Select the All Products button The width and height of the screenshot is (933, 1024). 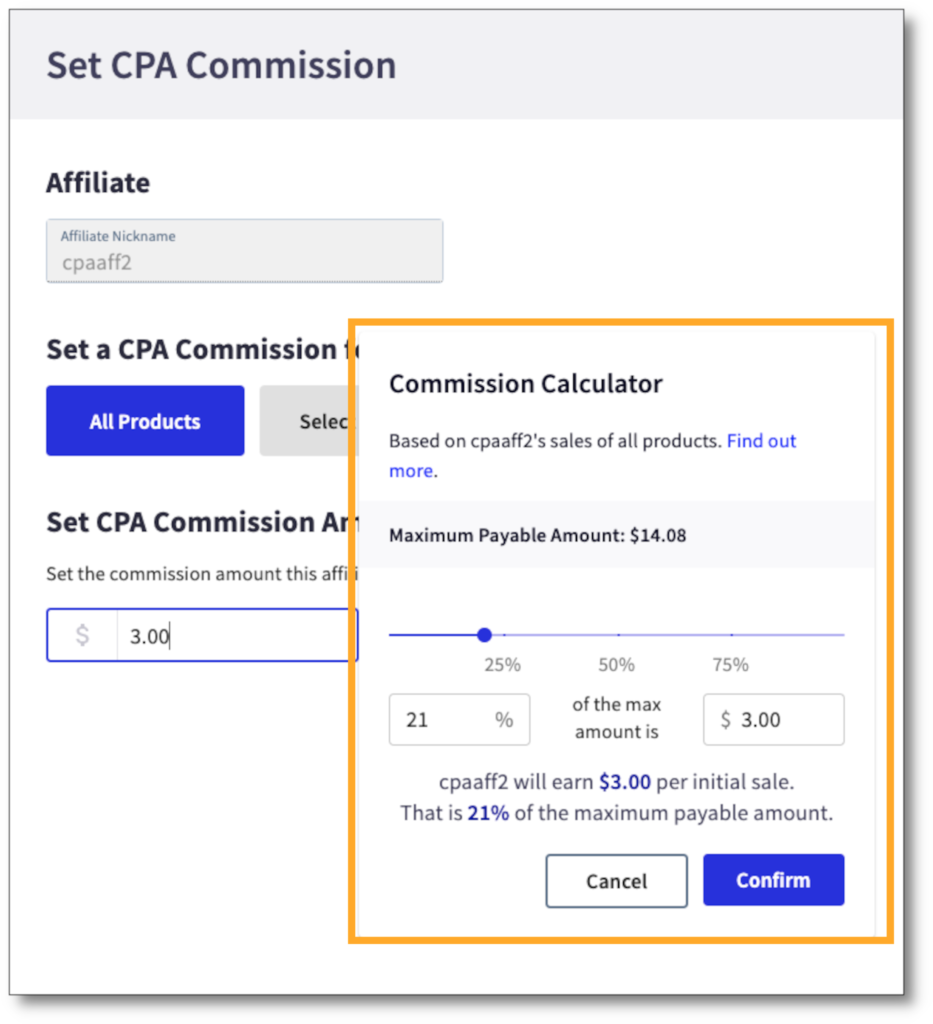tap(145, 421)
